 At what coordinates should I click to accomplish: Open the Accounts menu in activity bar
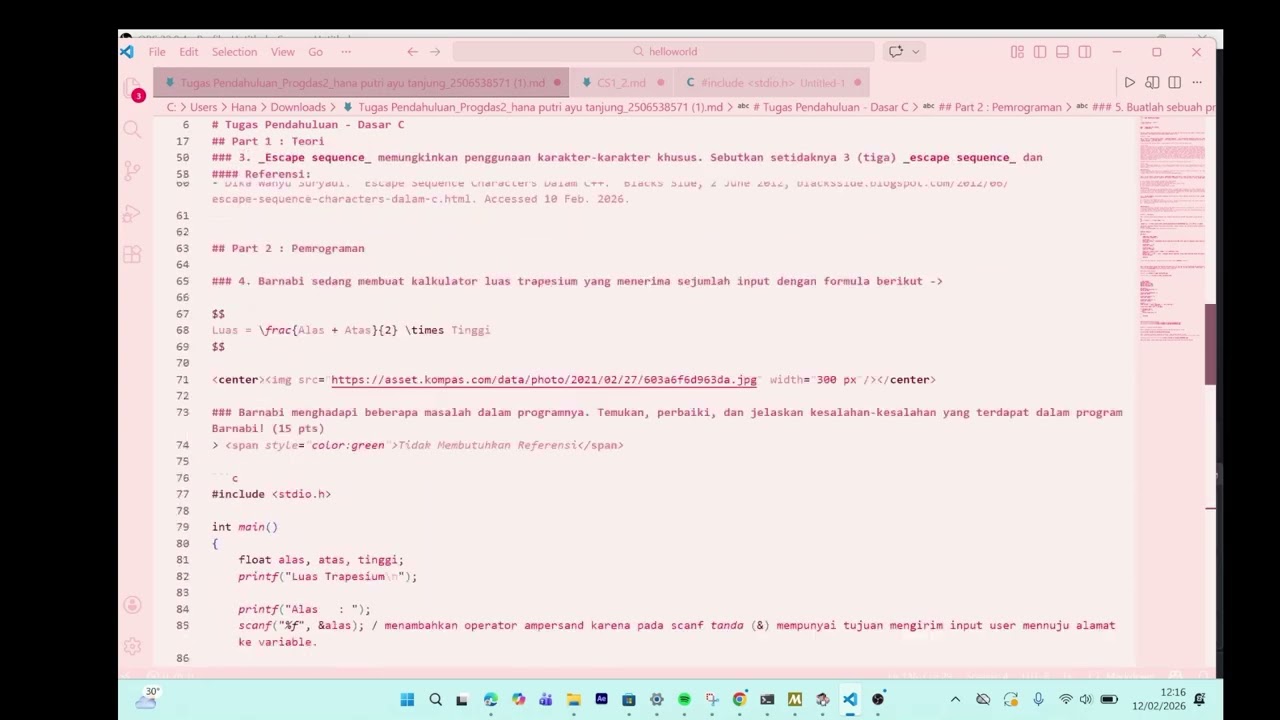(132, 605)
